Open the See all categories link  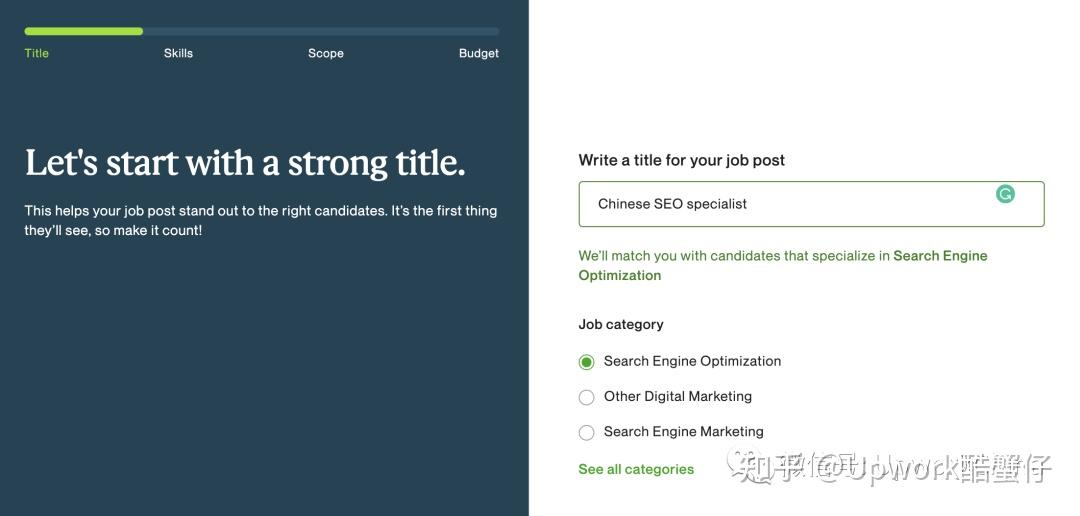tap(636, 469)
